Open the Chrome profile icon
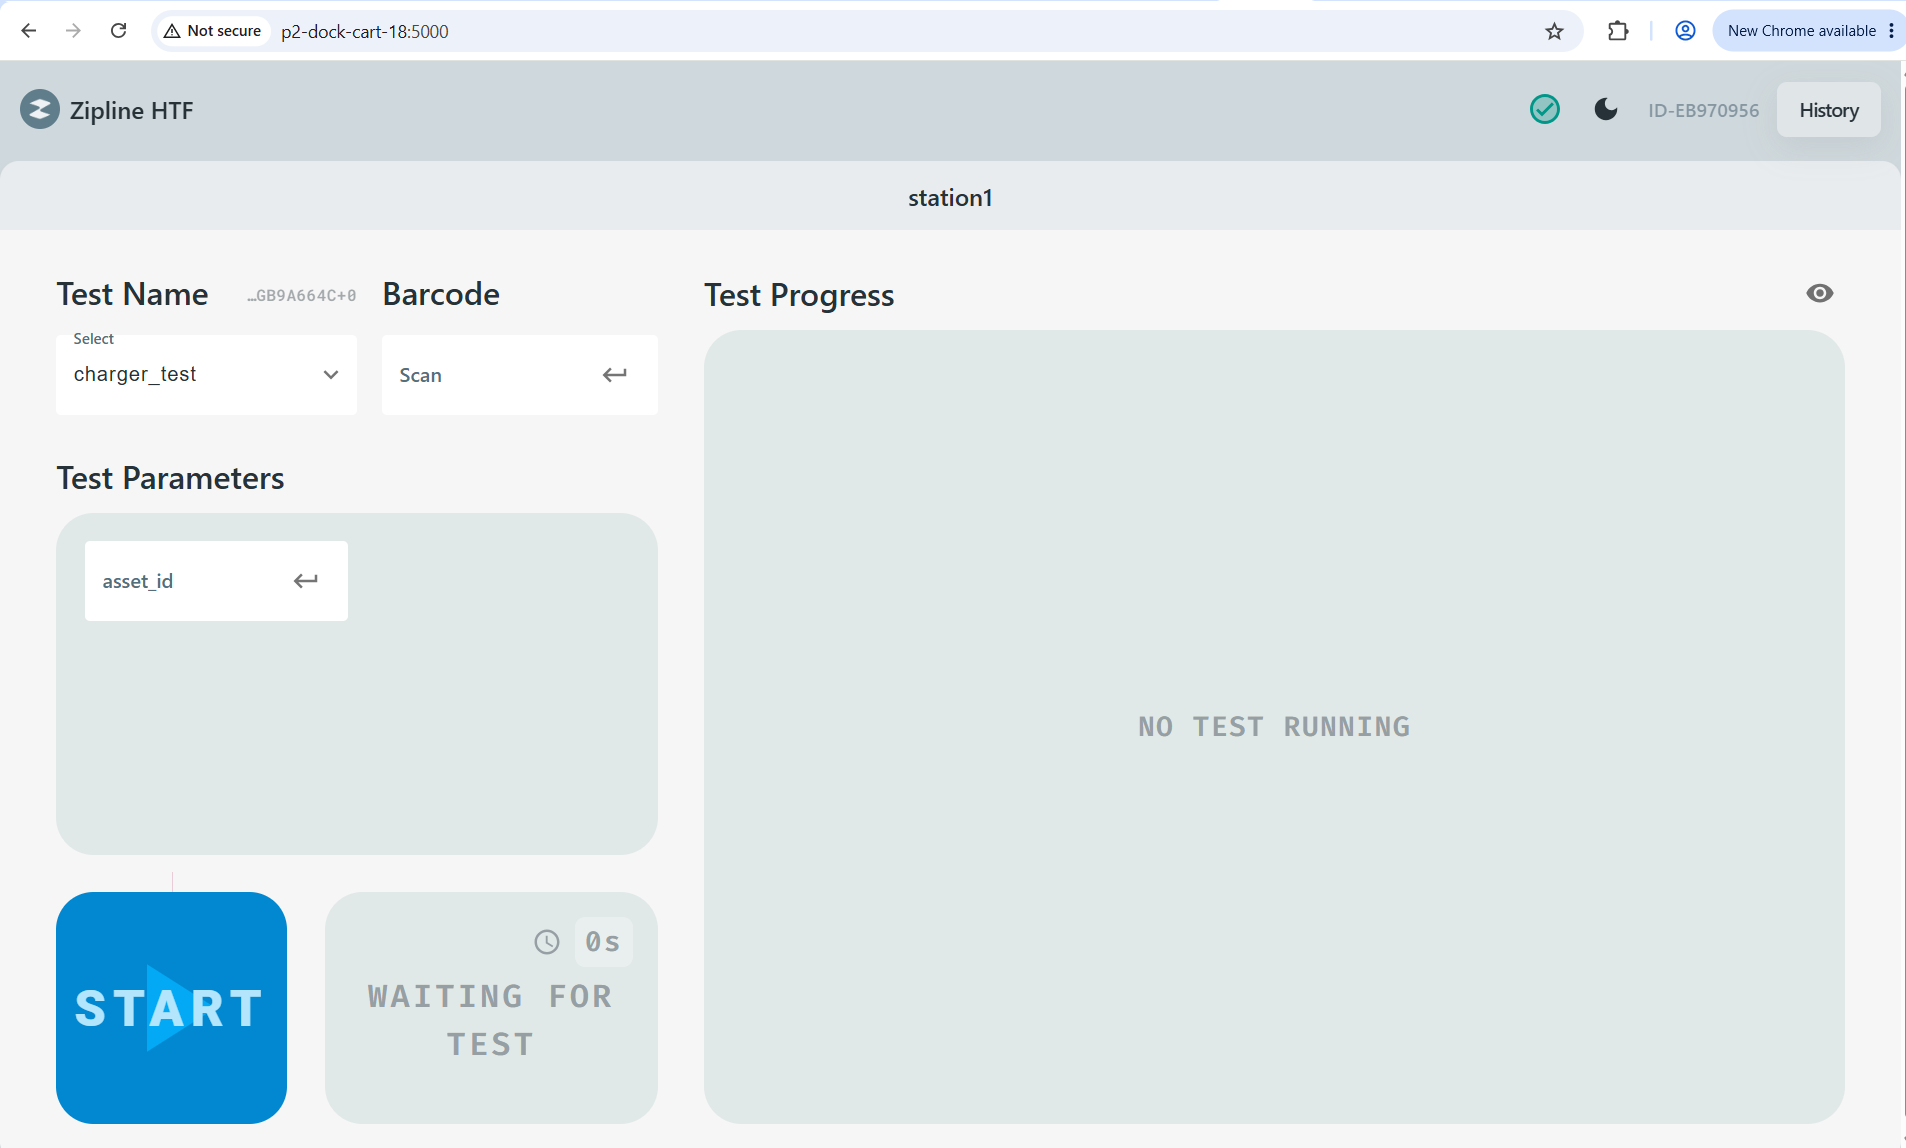1906x1148 pixels. point(1685,31)
